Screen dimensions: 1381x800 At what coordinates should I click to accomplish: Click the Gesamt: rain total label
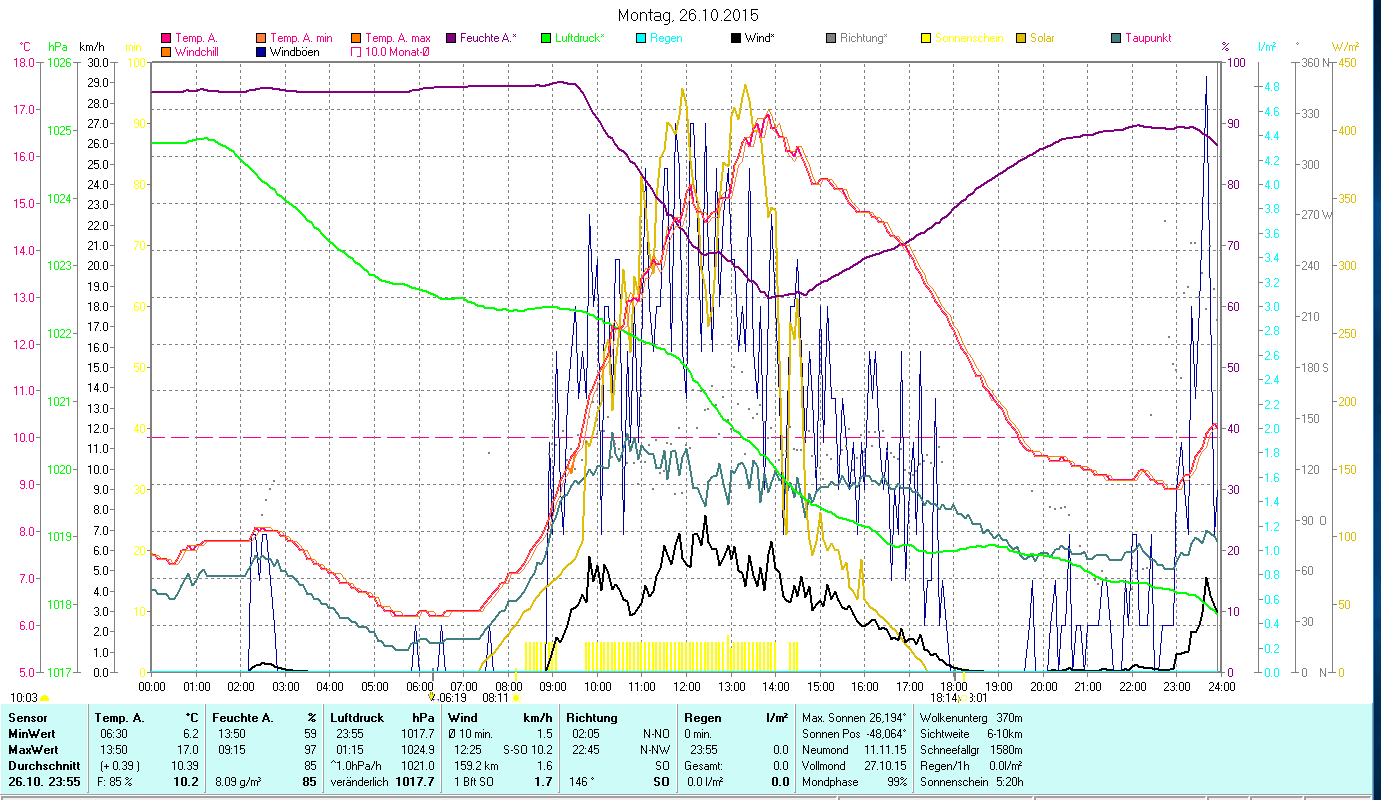pos(701,764)
